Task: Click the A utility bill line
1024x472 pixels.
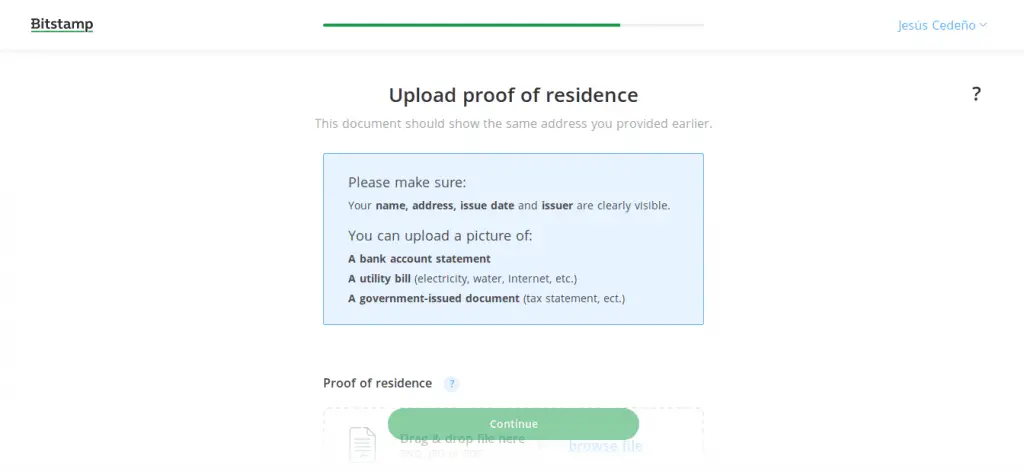Action: click(x=462, y=279)
